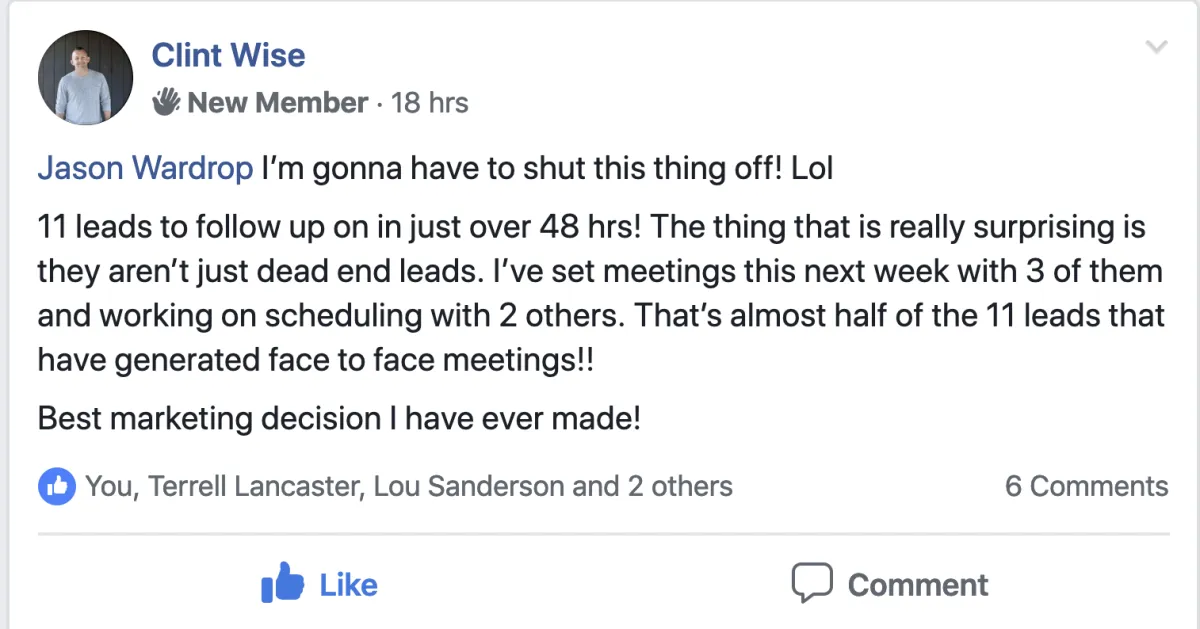
Task: Click the thumbs-up icon on the Like button
Action: [x=281, y=583]
